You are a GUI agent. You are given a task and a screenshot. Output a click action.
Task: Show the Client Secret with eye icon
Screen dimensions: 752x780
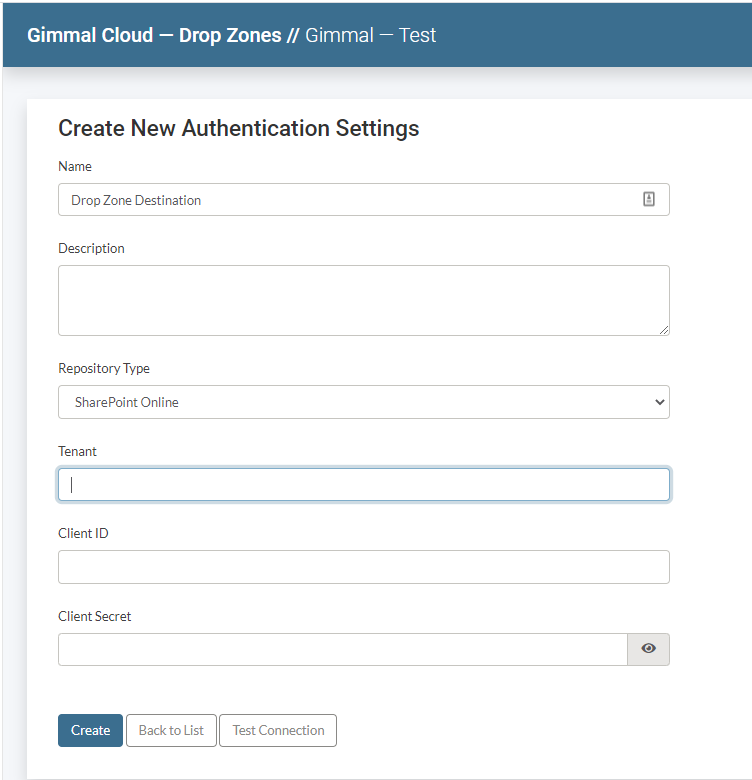pos(648,649)
